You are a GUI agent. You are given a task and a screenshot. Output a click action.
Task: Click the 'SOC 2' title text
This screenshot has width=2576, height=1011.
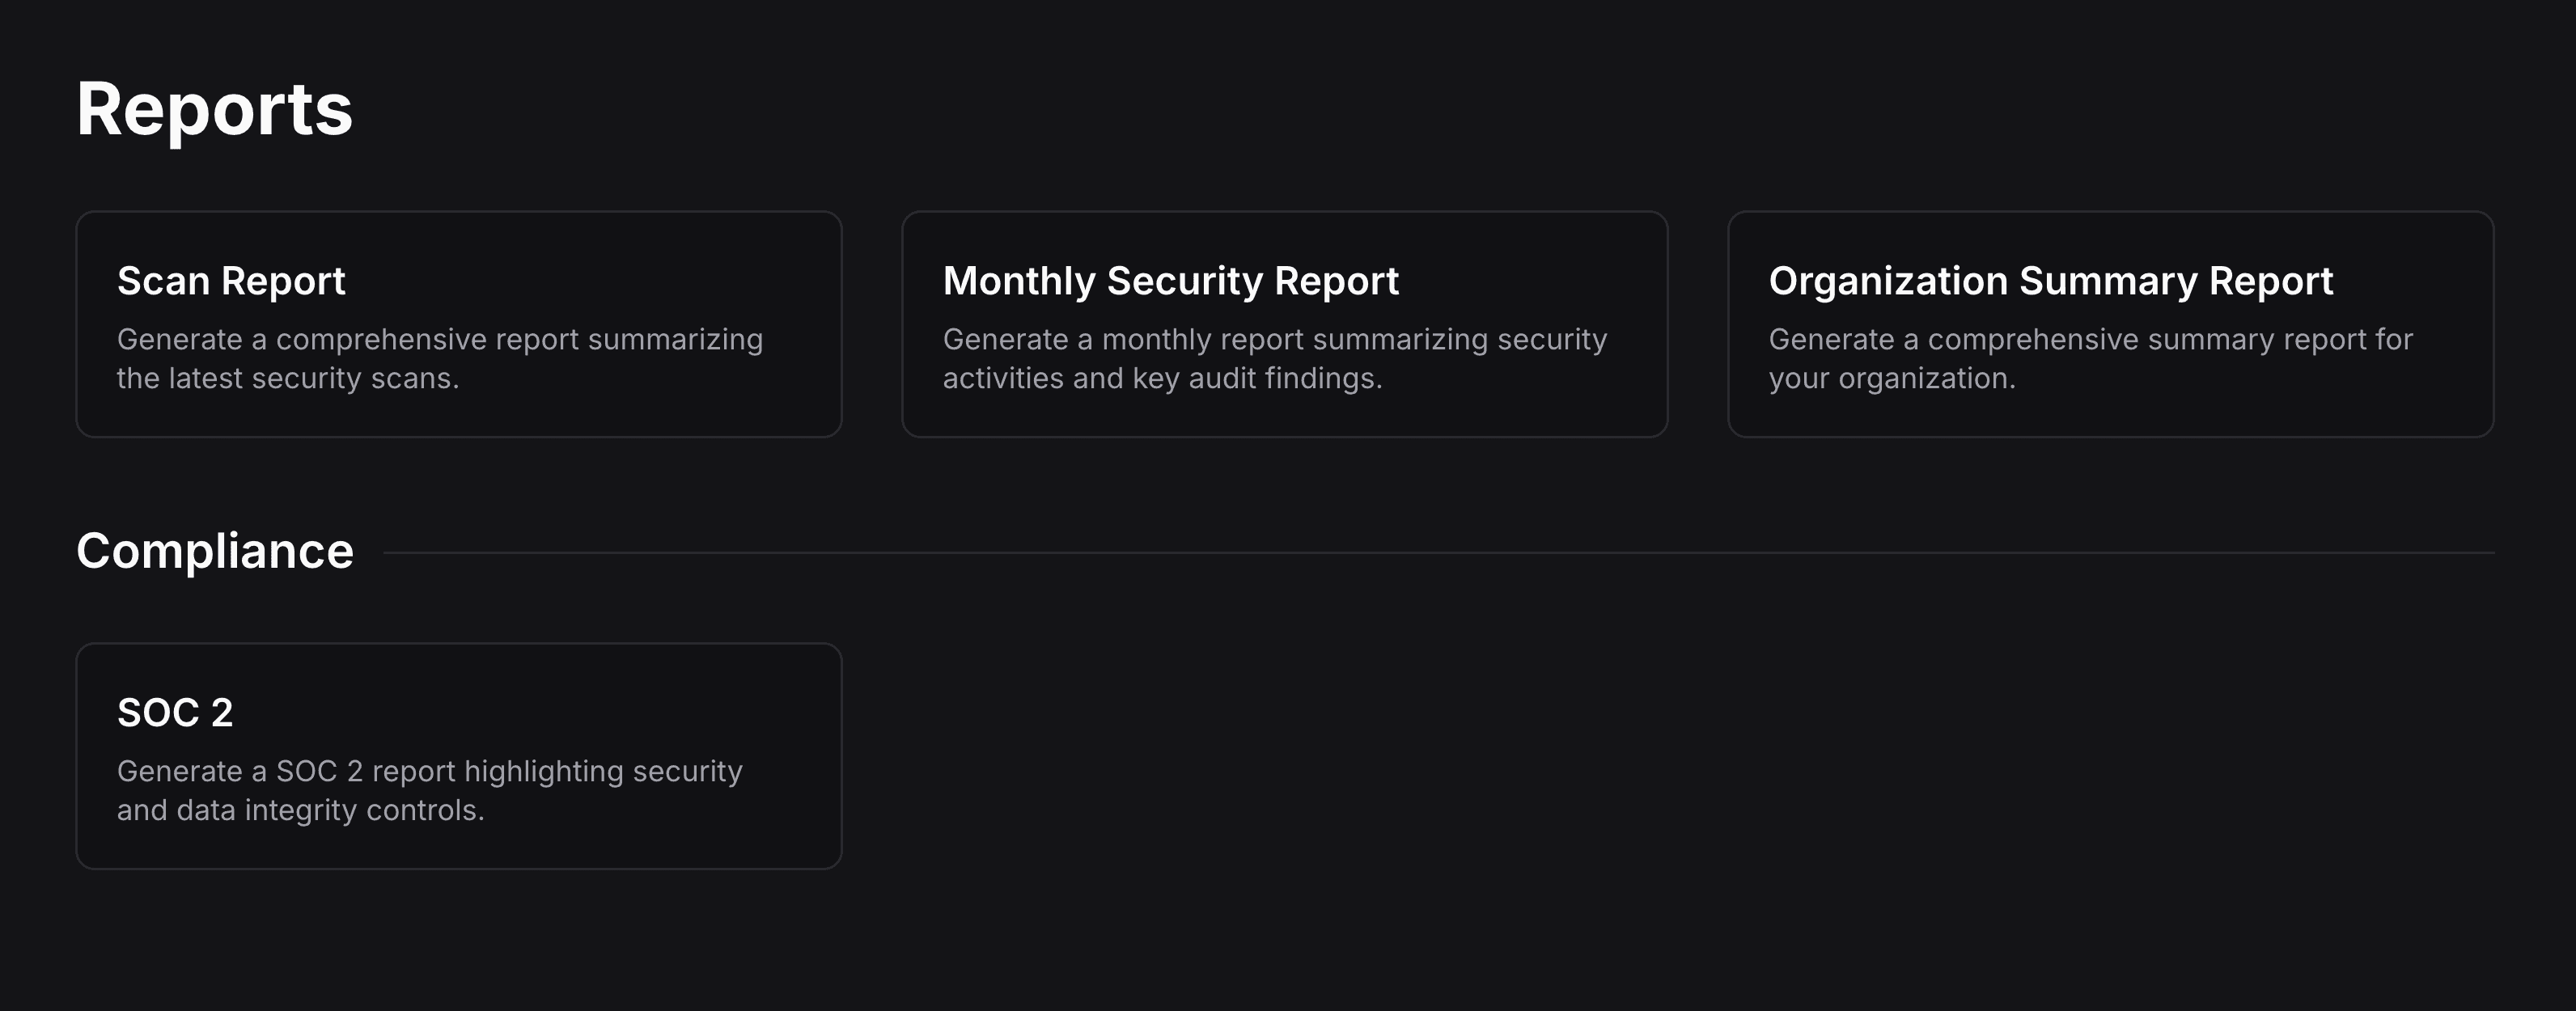175,713
